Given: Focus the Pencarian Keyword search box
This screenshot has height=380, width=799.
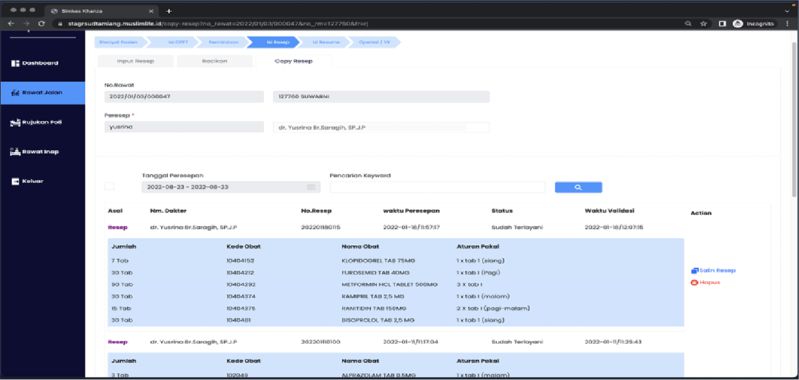Looking at the screenshot, I should [437, 187].
